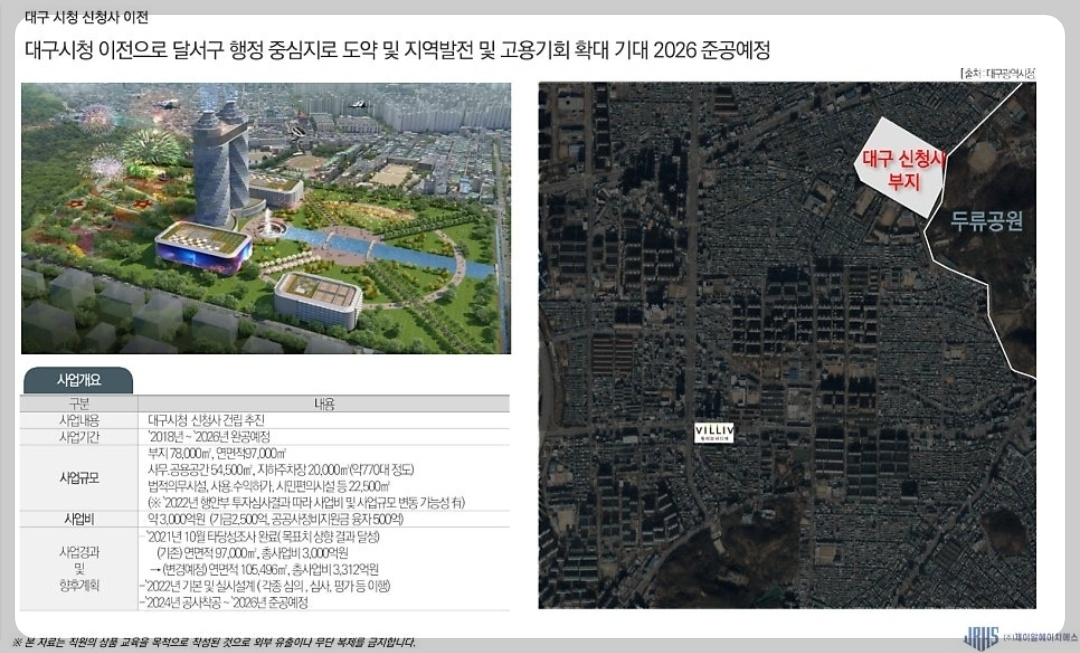Click the '2022년 기본 및 실시설계' line
This screenshot has width=1080, height=653.
click(267, 586)
